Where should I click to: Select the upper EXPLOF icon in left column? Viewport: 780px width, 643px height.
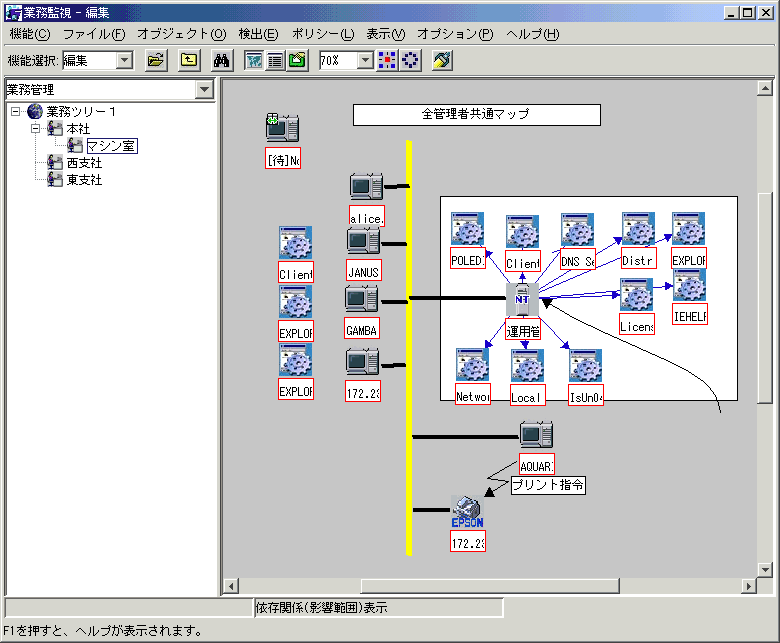coord(295,301)
